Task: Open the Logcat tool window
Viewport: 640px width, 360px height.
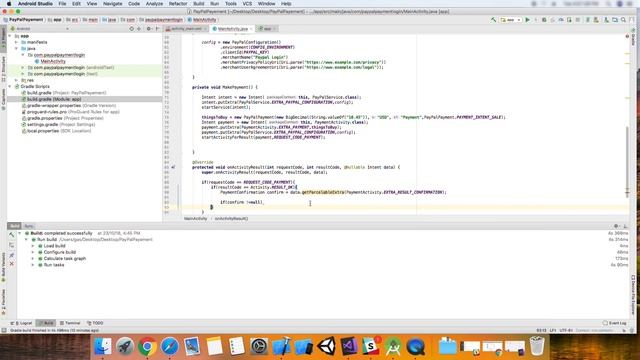Action: point(21,323)
